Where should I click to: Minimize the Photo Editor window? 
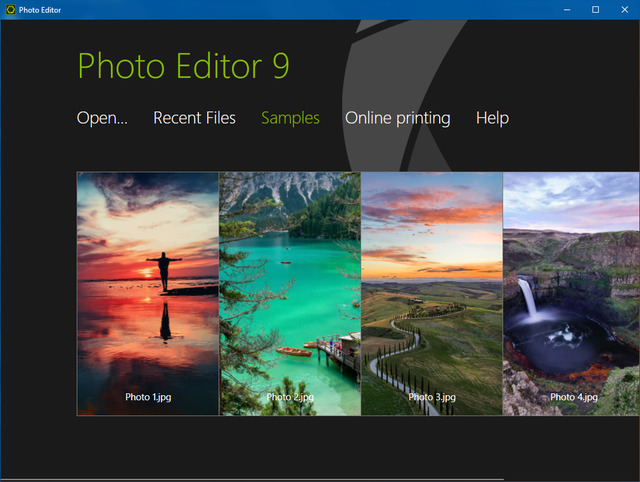pos(567,10)
